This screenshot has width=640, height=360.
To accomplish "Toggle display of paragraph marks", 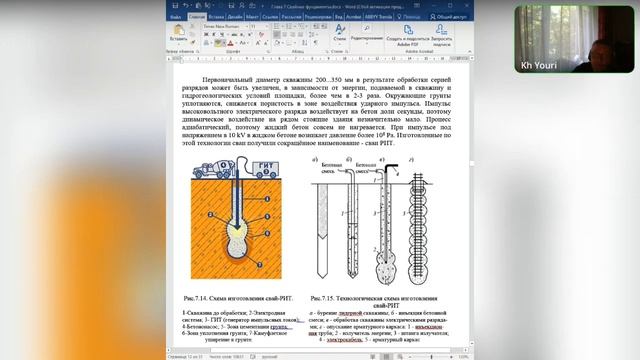I will tap(316, 42).
